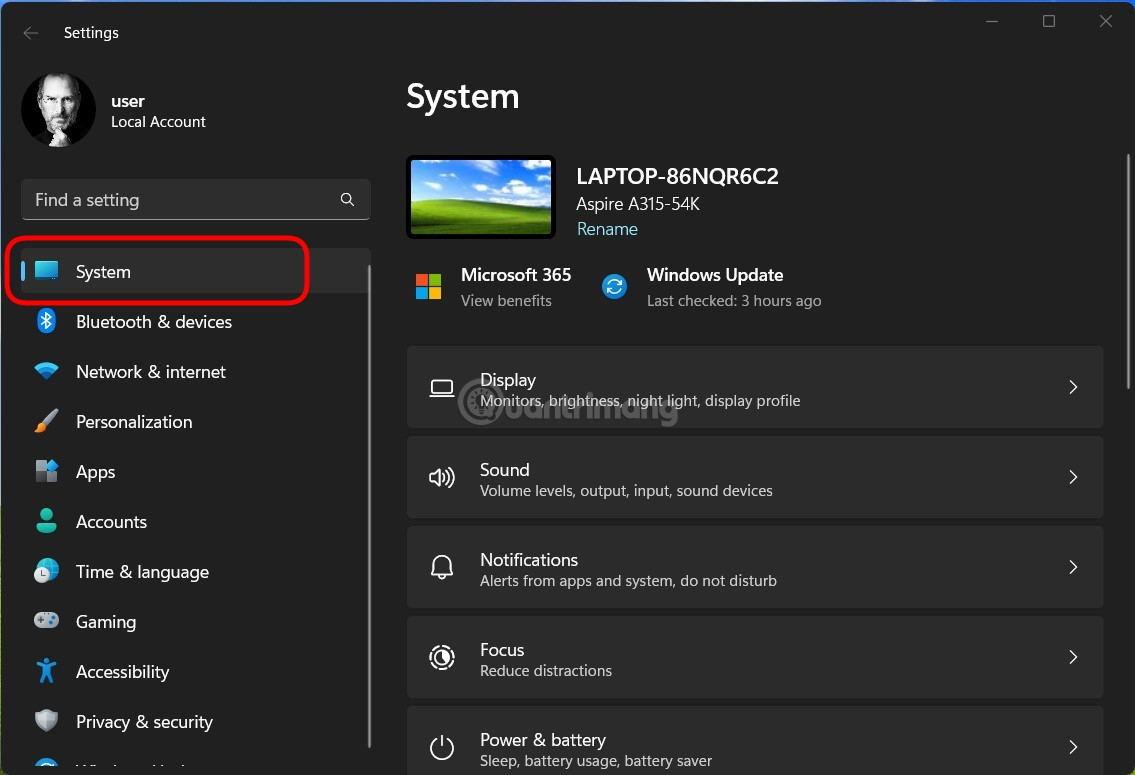Open Power & battery settings
The height and width of the screenshot is (775, 1135).
click(x=754, y=746)
